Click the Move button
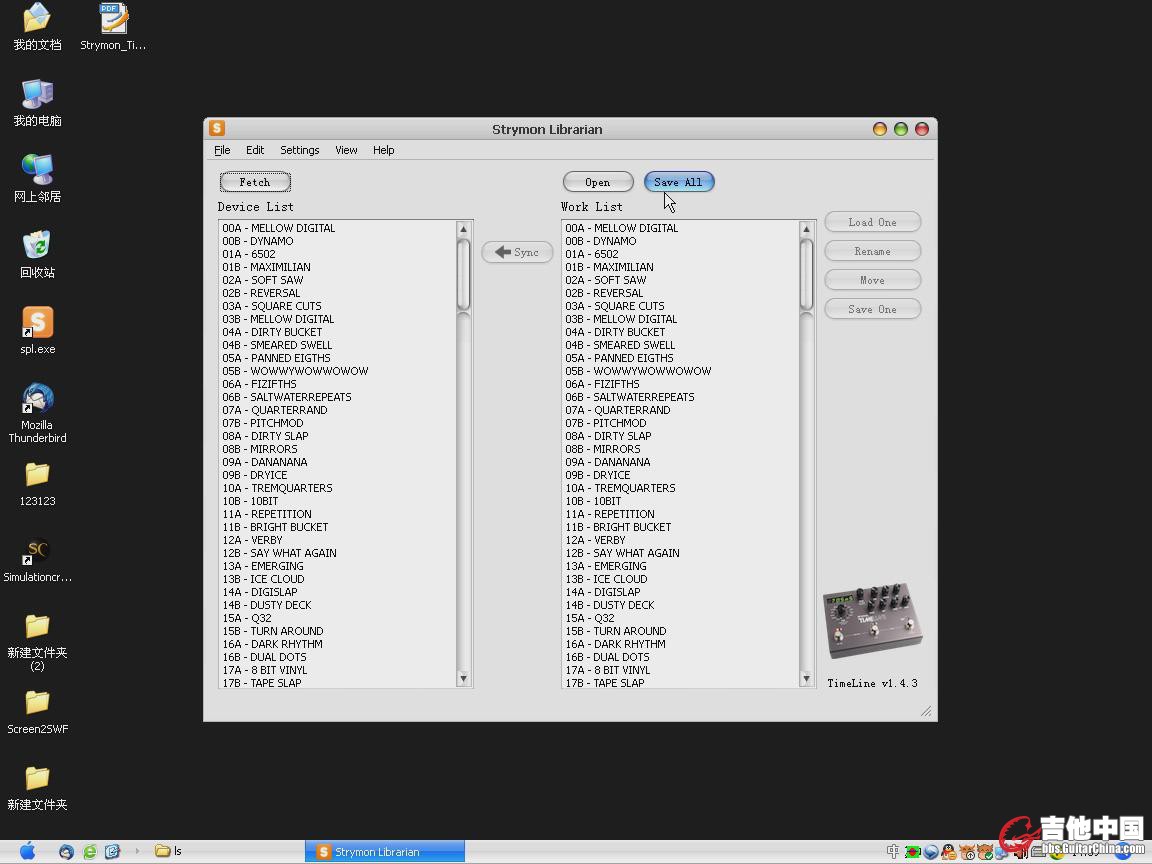This screenshot has height=864, width=1152. (x=873, y=280)
